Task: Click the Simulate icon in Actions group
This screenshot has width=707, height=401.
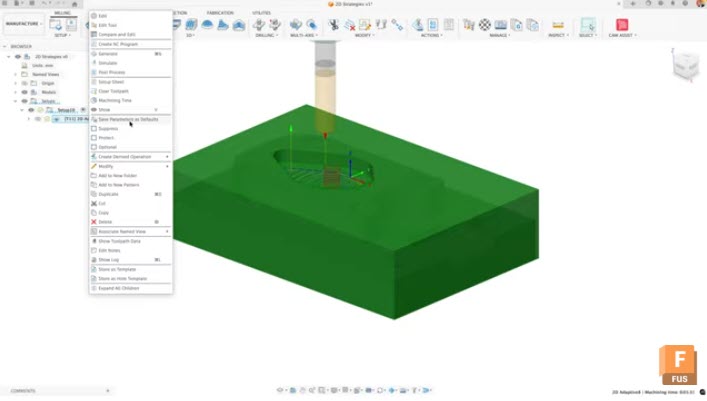Action: click(418, 24)
